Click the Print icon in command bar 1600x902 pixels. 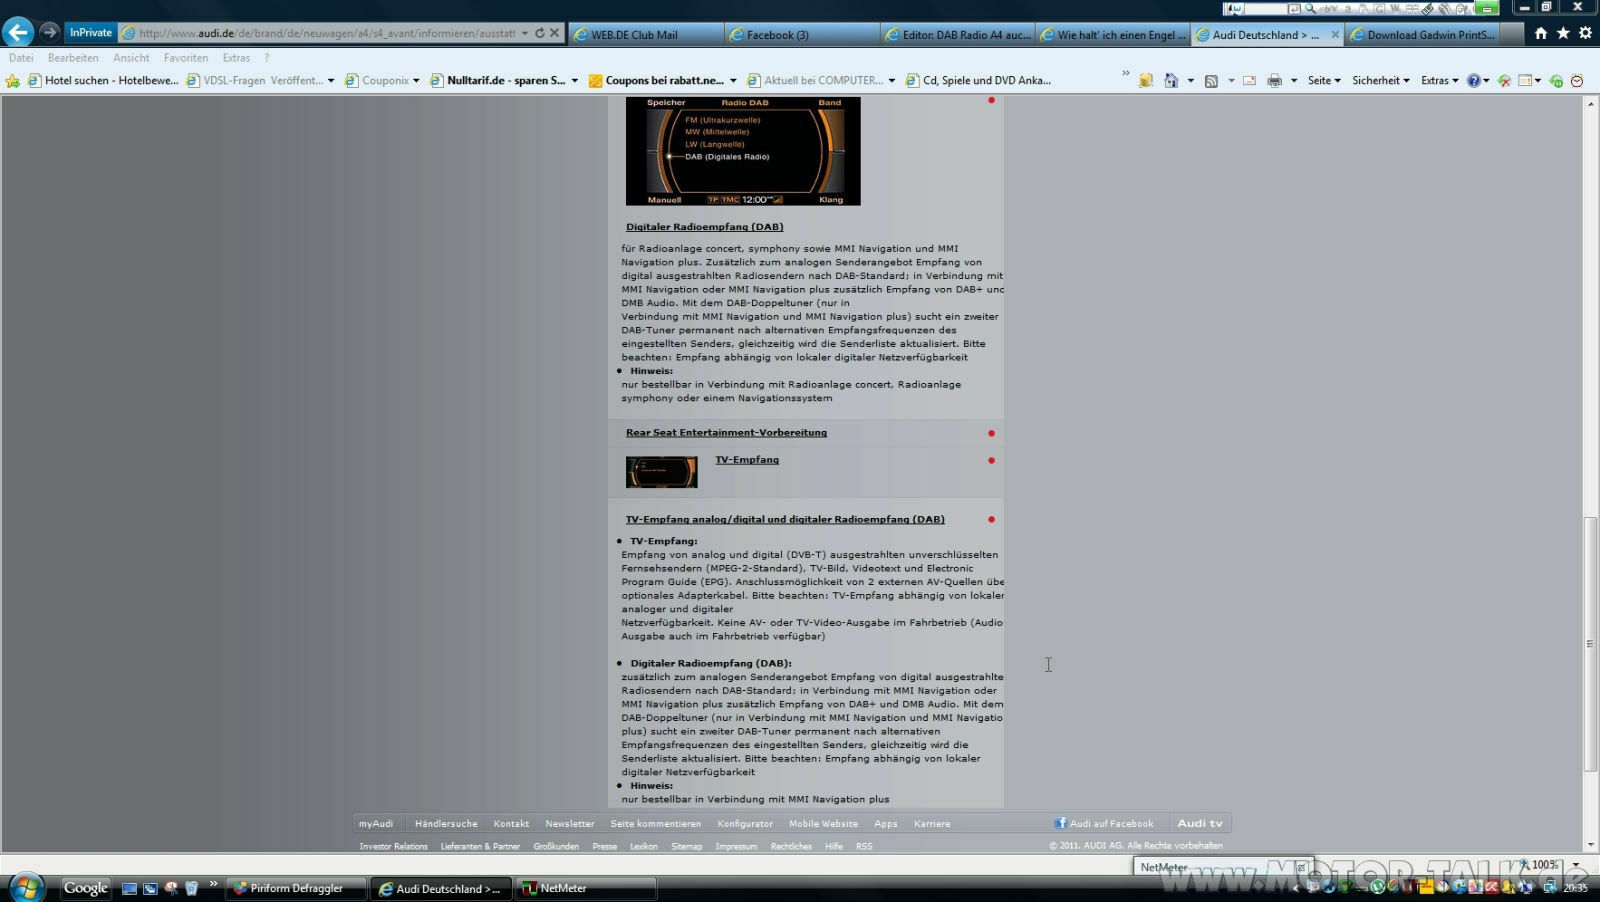click(1274, 81)
